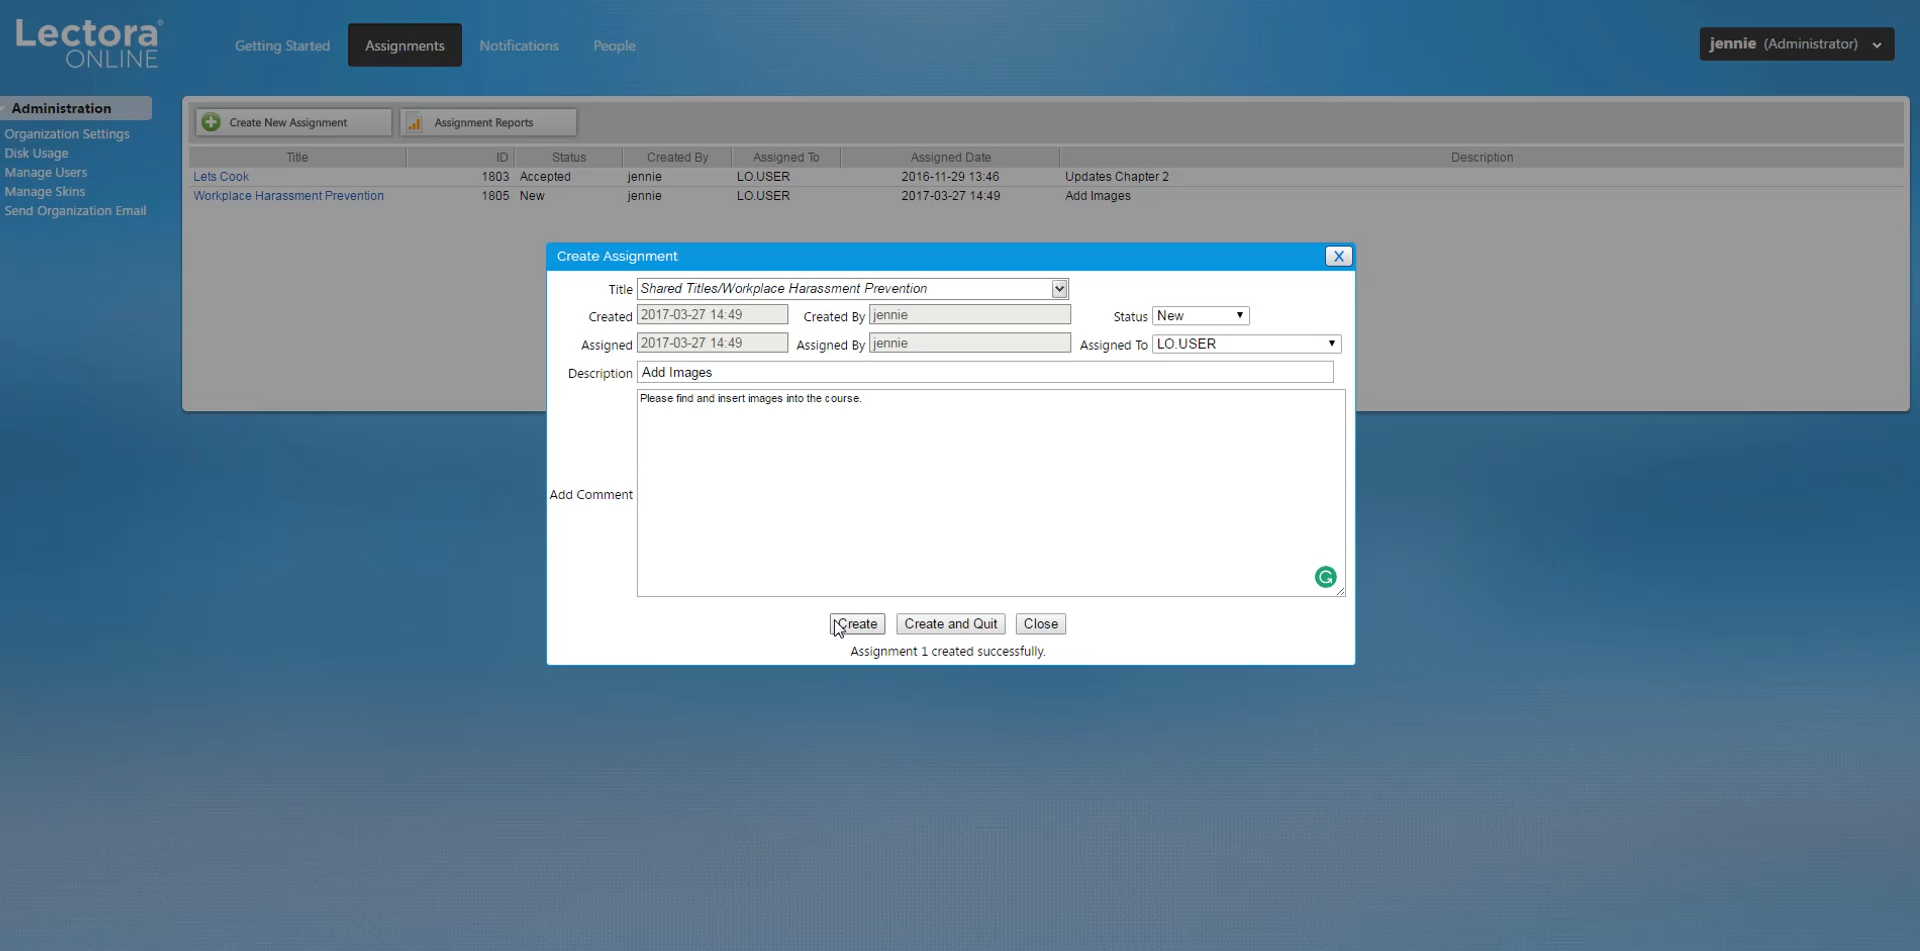Open Organization Settings in the sidebar
This screenshot has height=951, width=1920.
(x=67, y=134)
